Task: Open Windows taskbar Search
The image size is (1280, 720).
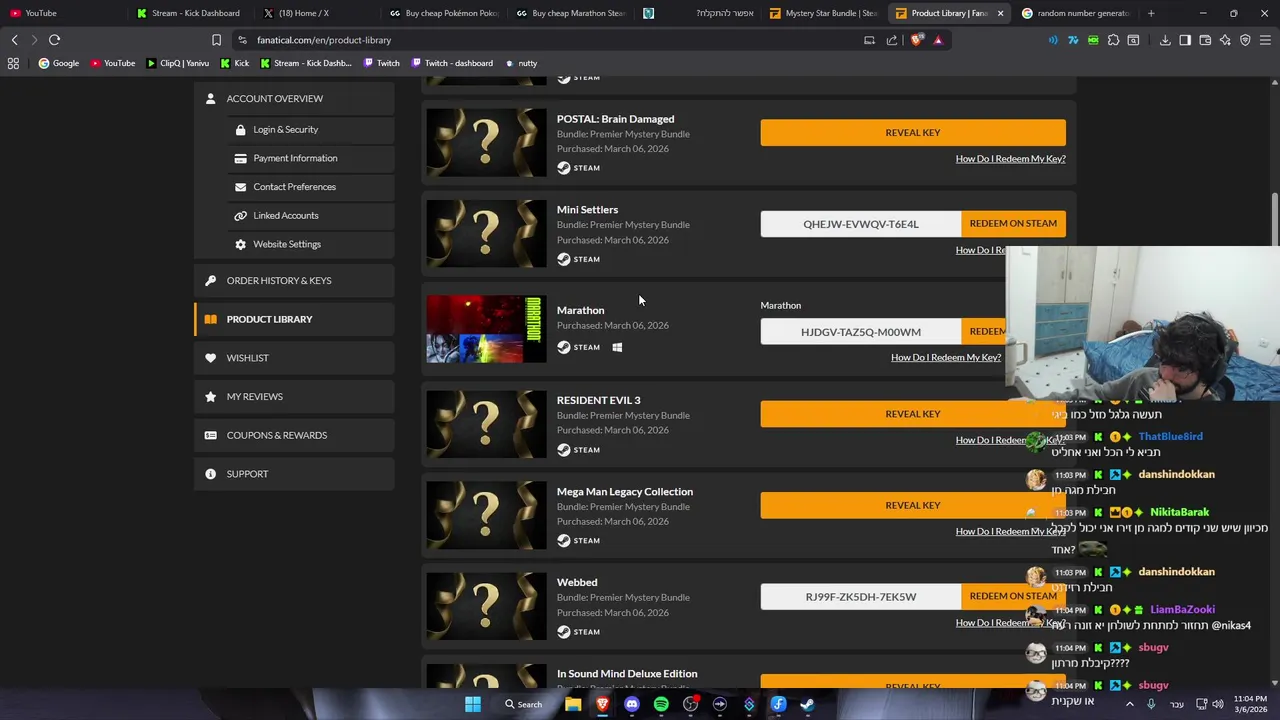Action: tap(523, 704)
